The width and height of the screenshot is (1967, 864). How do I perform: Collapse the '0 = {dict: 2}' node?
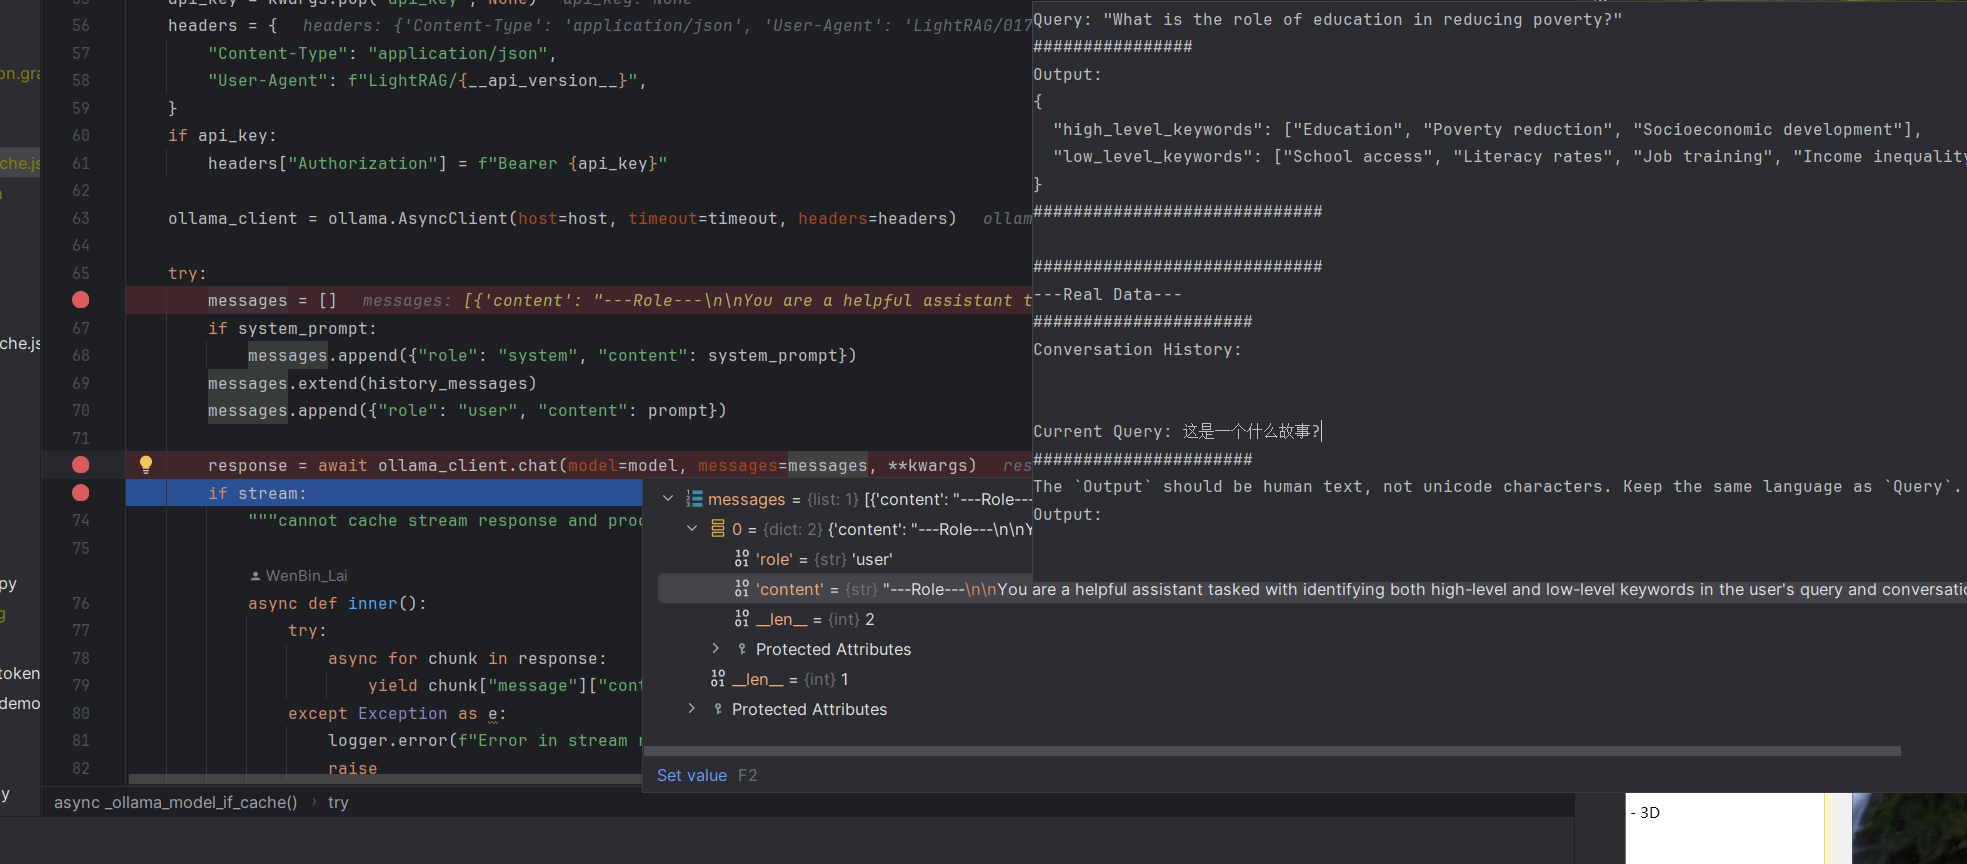click(692, 528)
